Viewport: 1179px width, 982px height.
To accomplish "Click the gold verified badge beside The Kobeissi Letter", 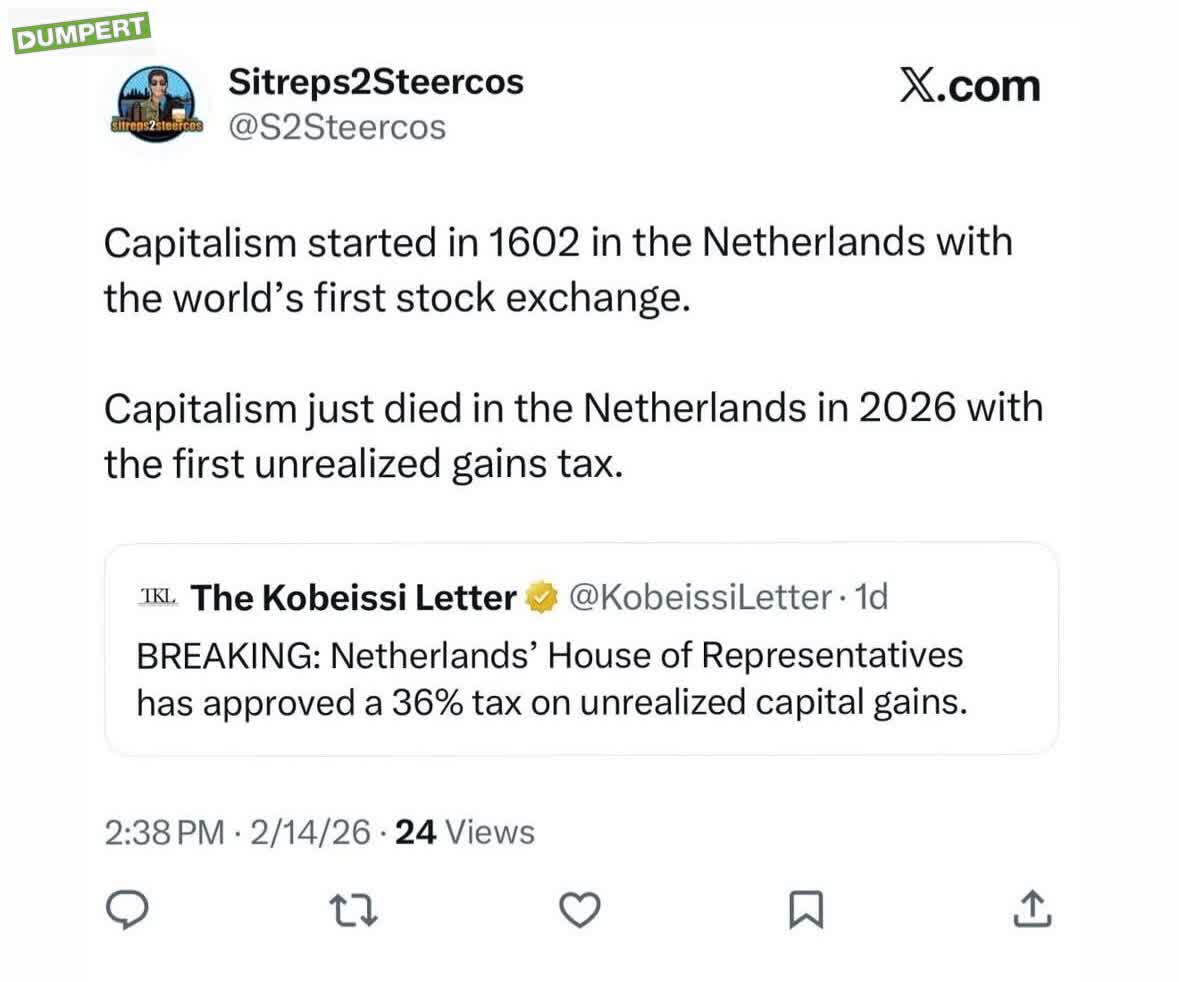I will pos(539,598).
